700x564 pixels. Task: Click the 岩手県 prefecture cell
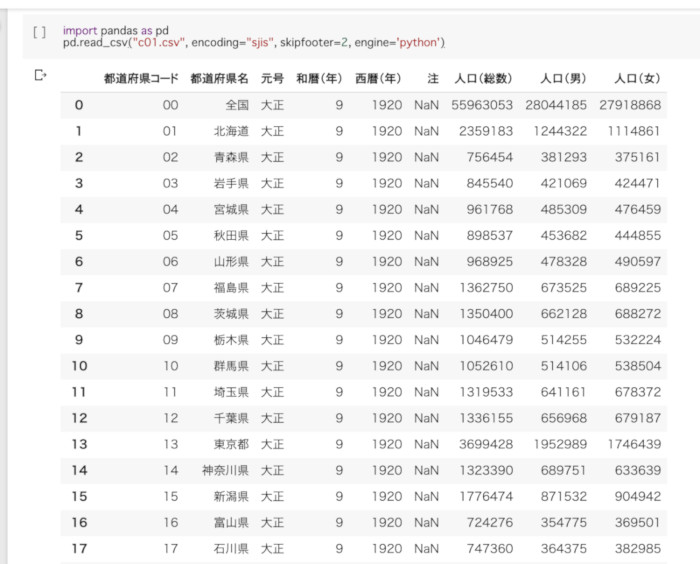pos(231,184)
